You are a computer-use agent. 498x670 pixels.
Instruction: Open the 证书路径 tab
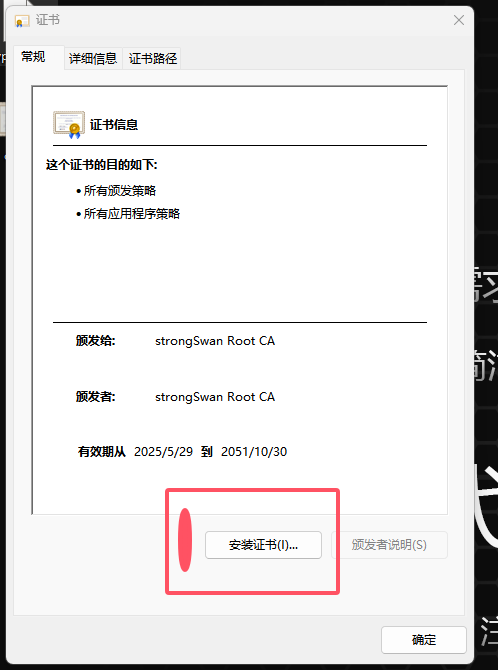click(x=153, y=59)
